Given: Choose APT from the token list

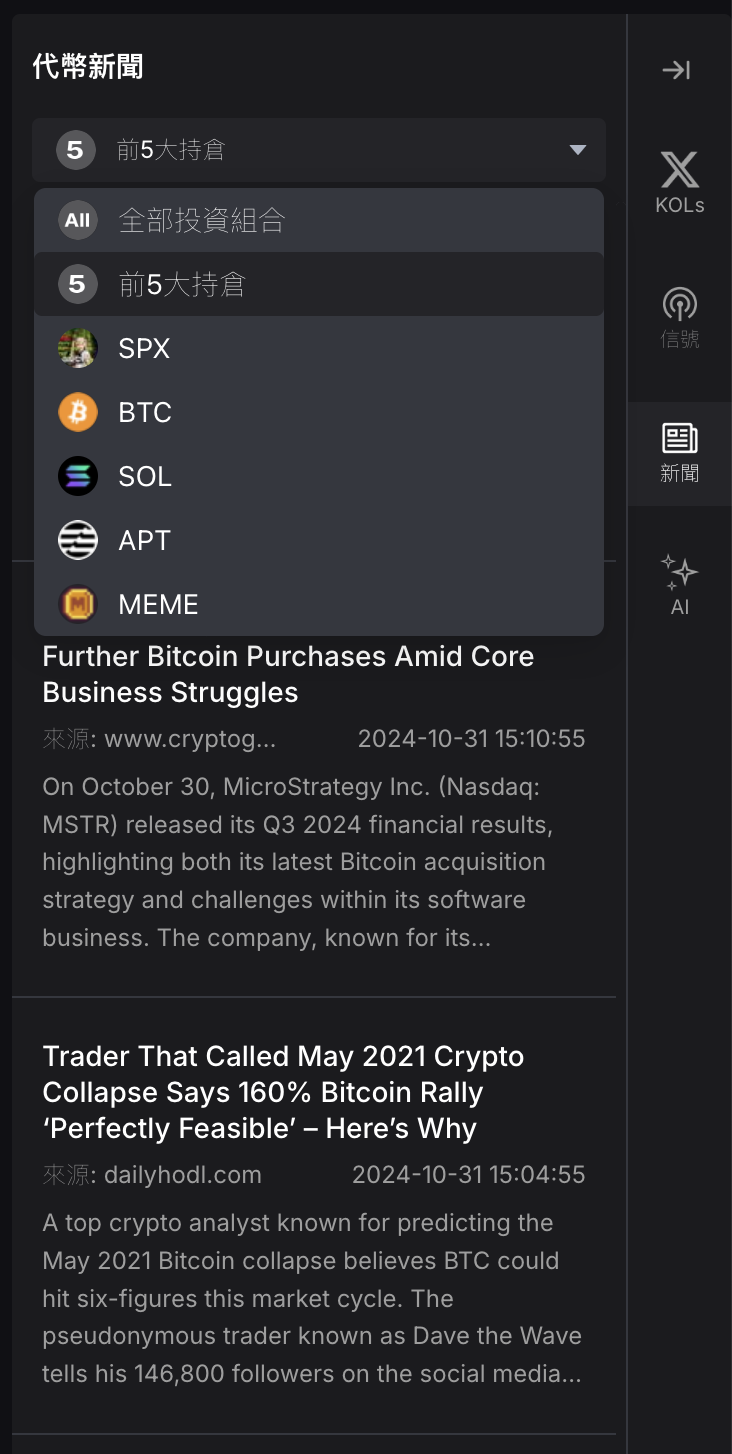Looking at the screenshot, I should [145, 541].
